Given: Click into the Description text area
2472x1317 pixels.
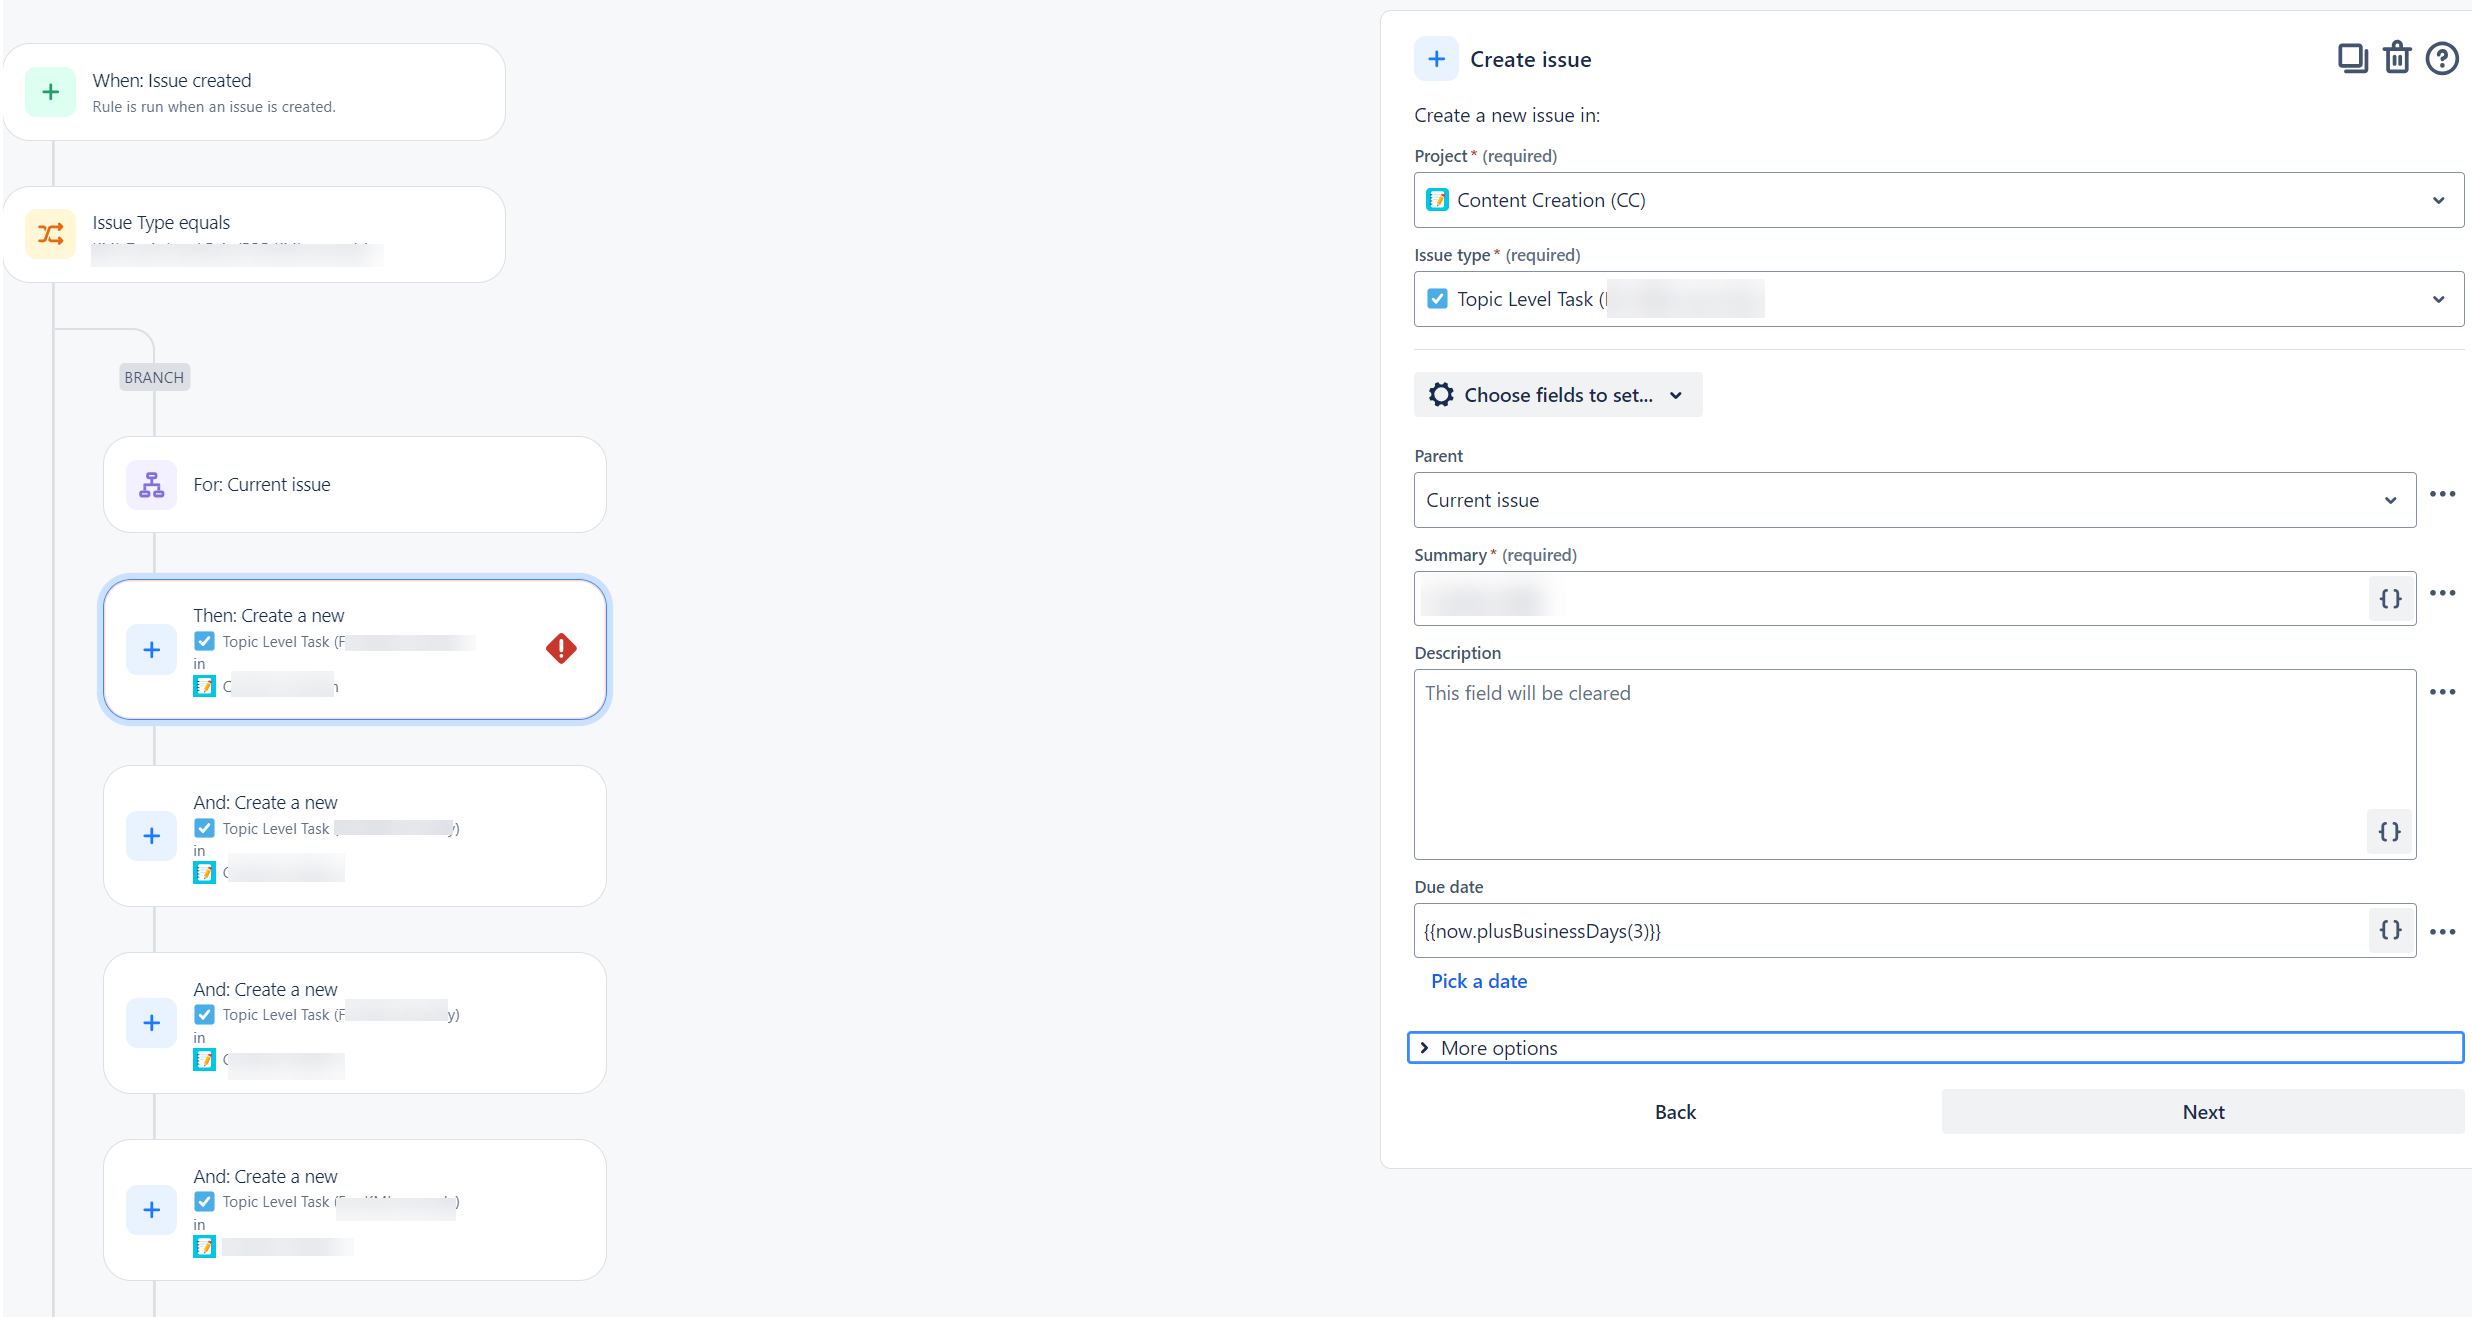Looking at the screenshot, I should 1915,764.
